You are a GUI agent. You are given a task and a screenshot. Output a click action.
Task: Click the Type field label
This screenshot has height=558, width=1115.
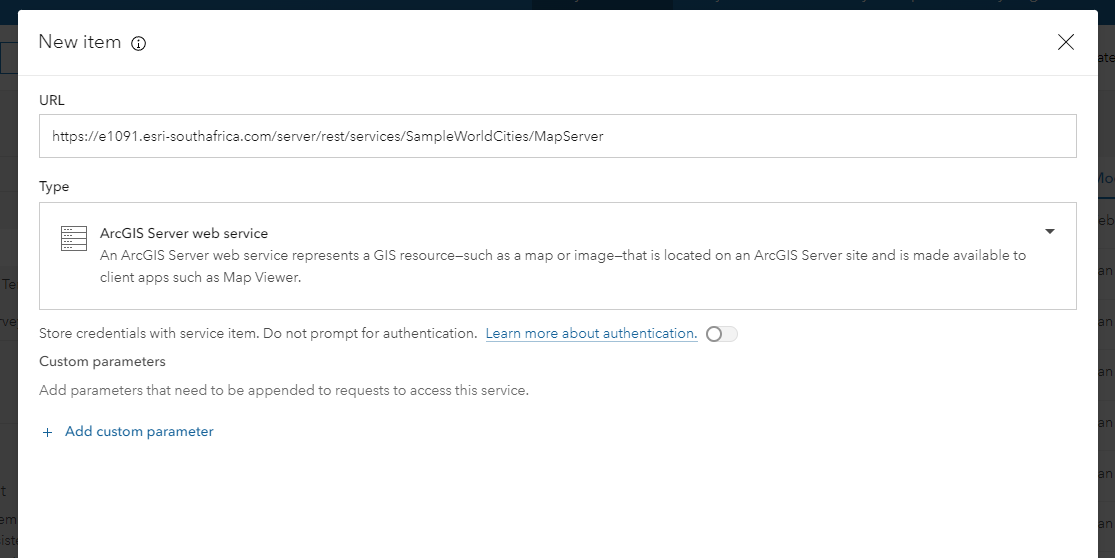[x=54, y=186]
